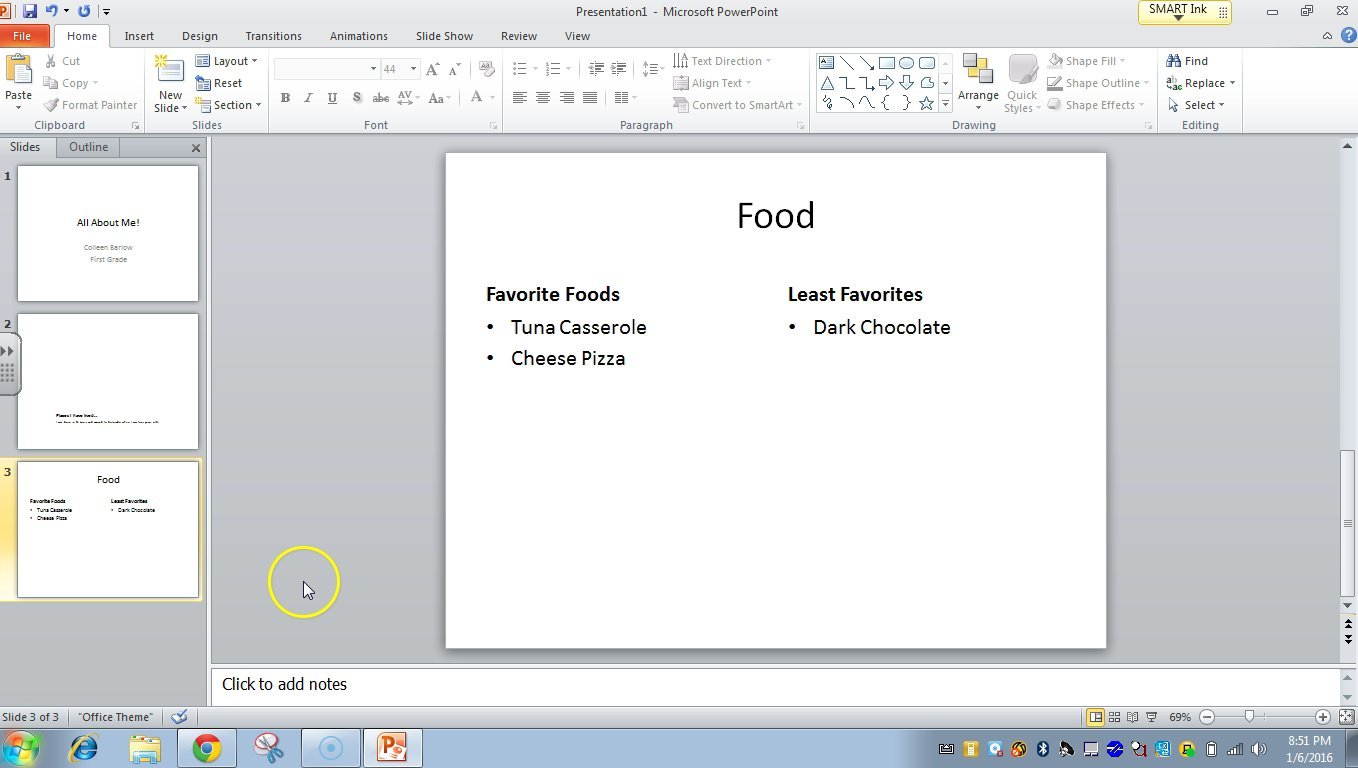The image size is (1358, 768).
Task: Toggle bold formatting
Action: pyautogui.click(x=285, y=98)
